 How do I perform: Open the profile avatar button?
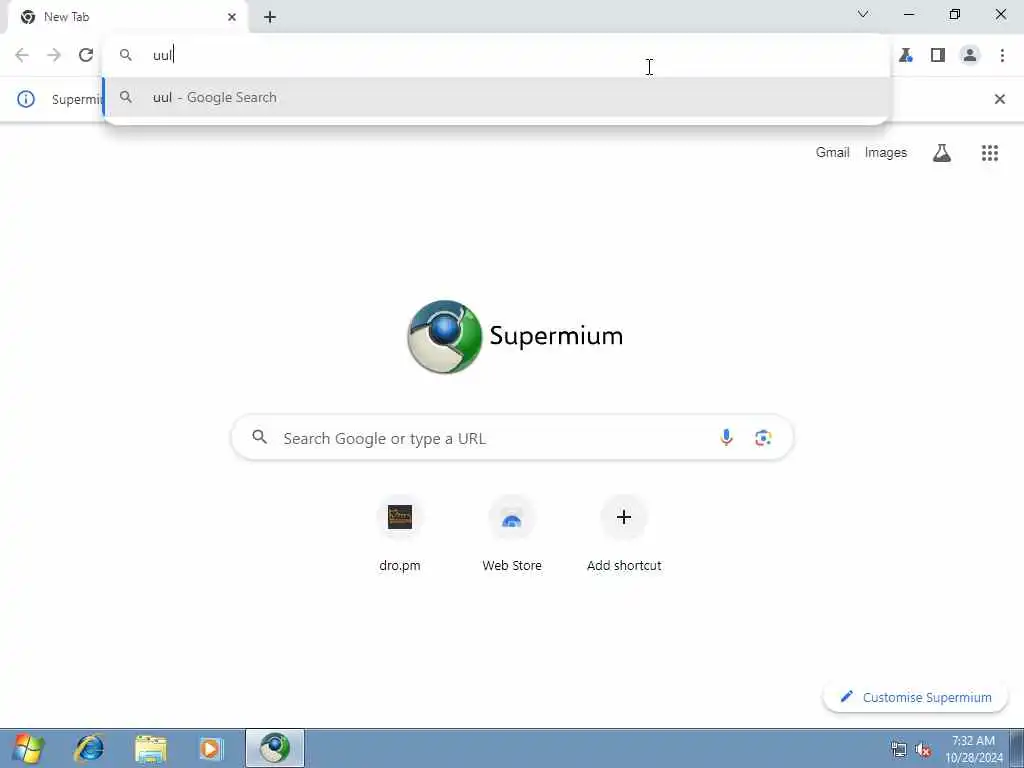click(970, 55)
